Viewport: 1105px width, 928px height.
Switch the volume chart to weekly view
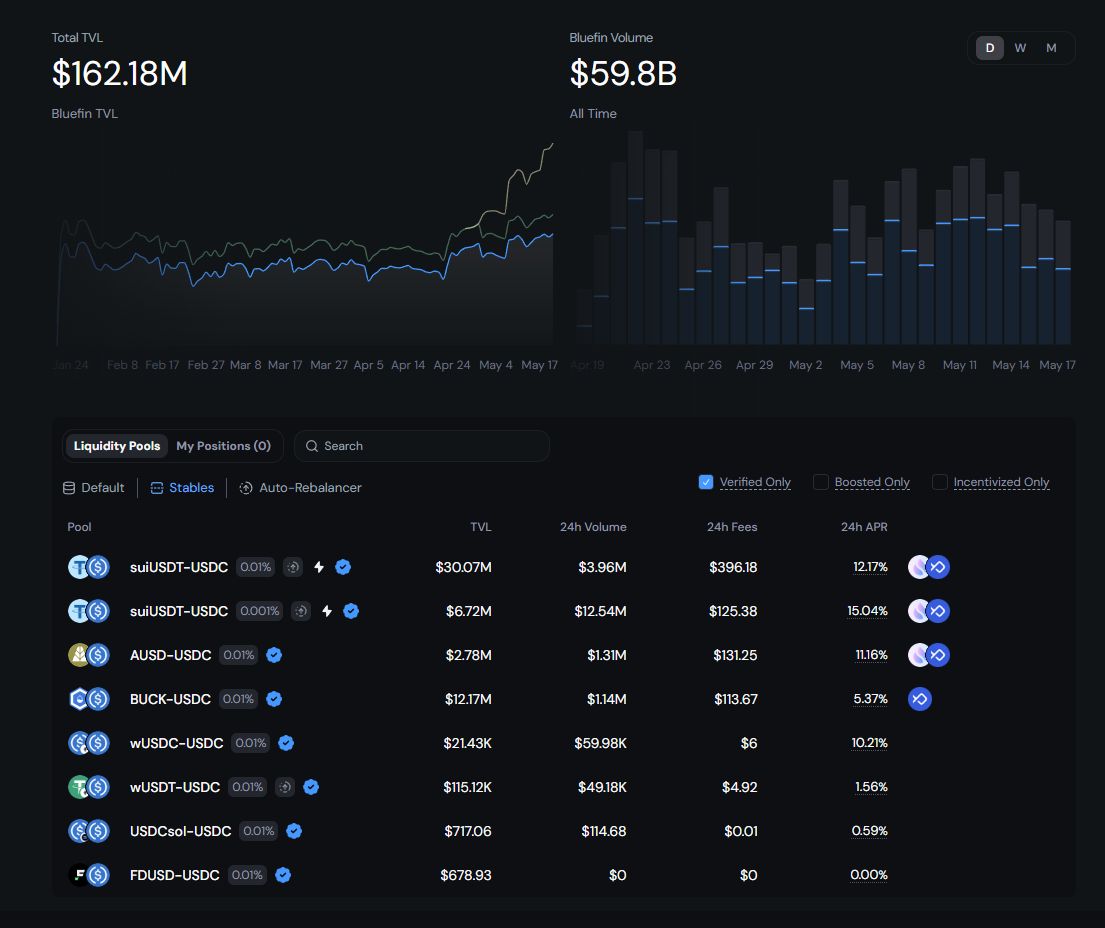(x=1020, y=48)
